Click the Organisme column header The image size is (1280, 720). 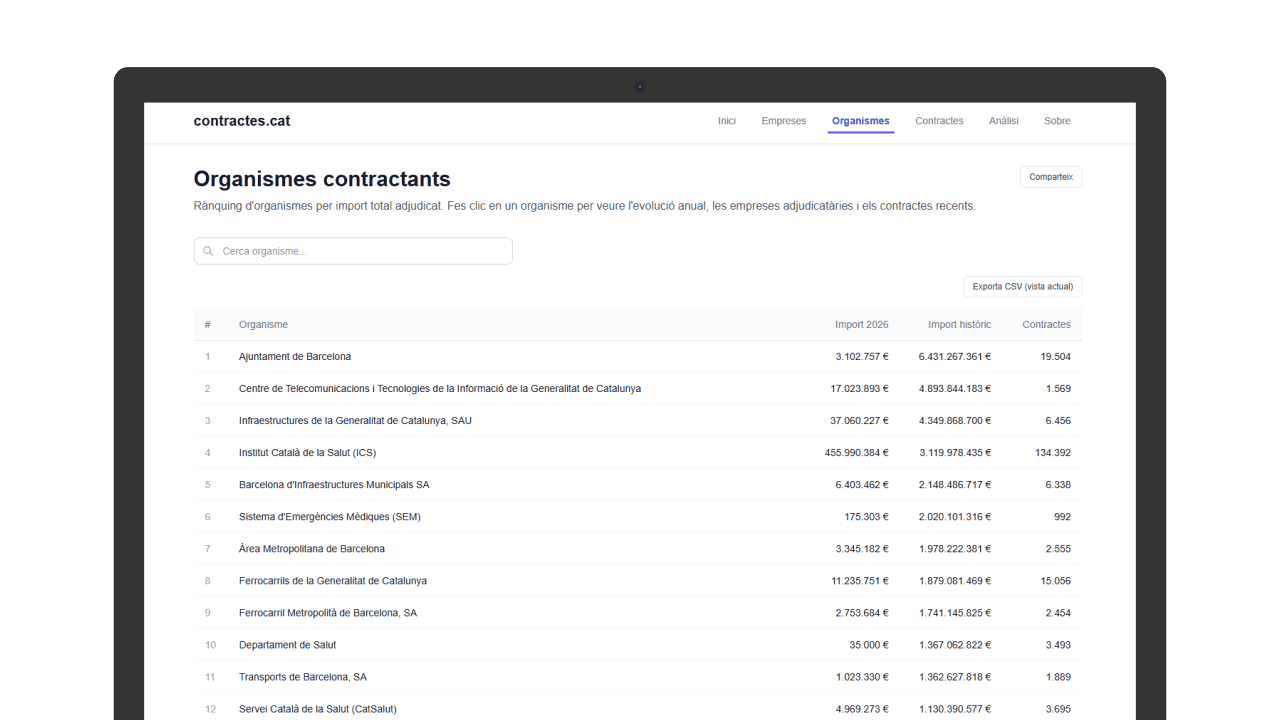pyautogui.click(x=263, y=324)
